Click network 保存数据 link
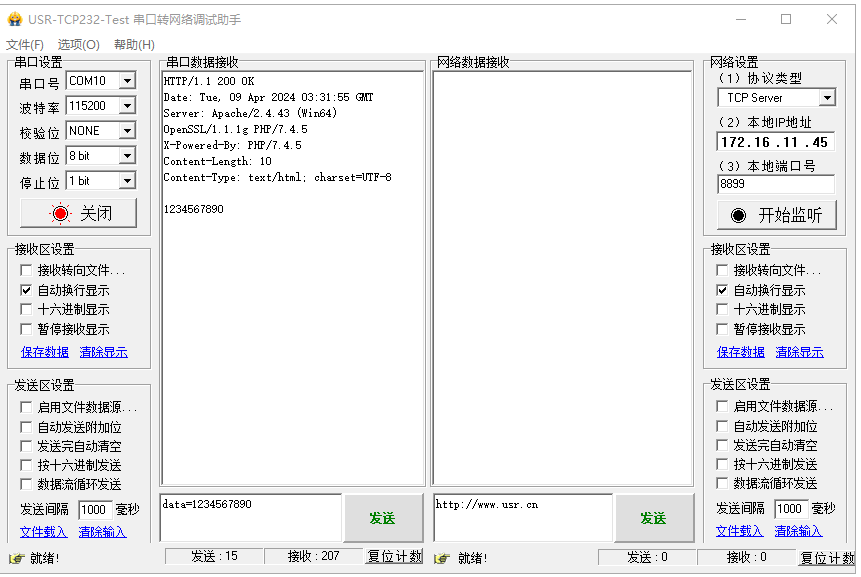 click(741, 352)
